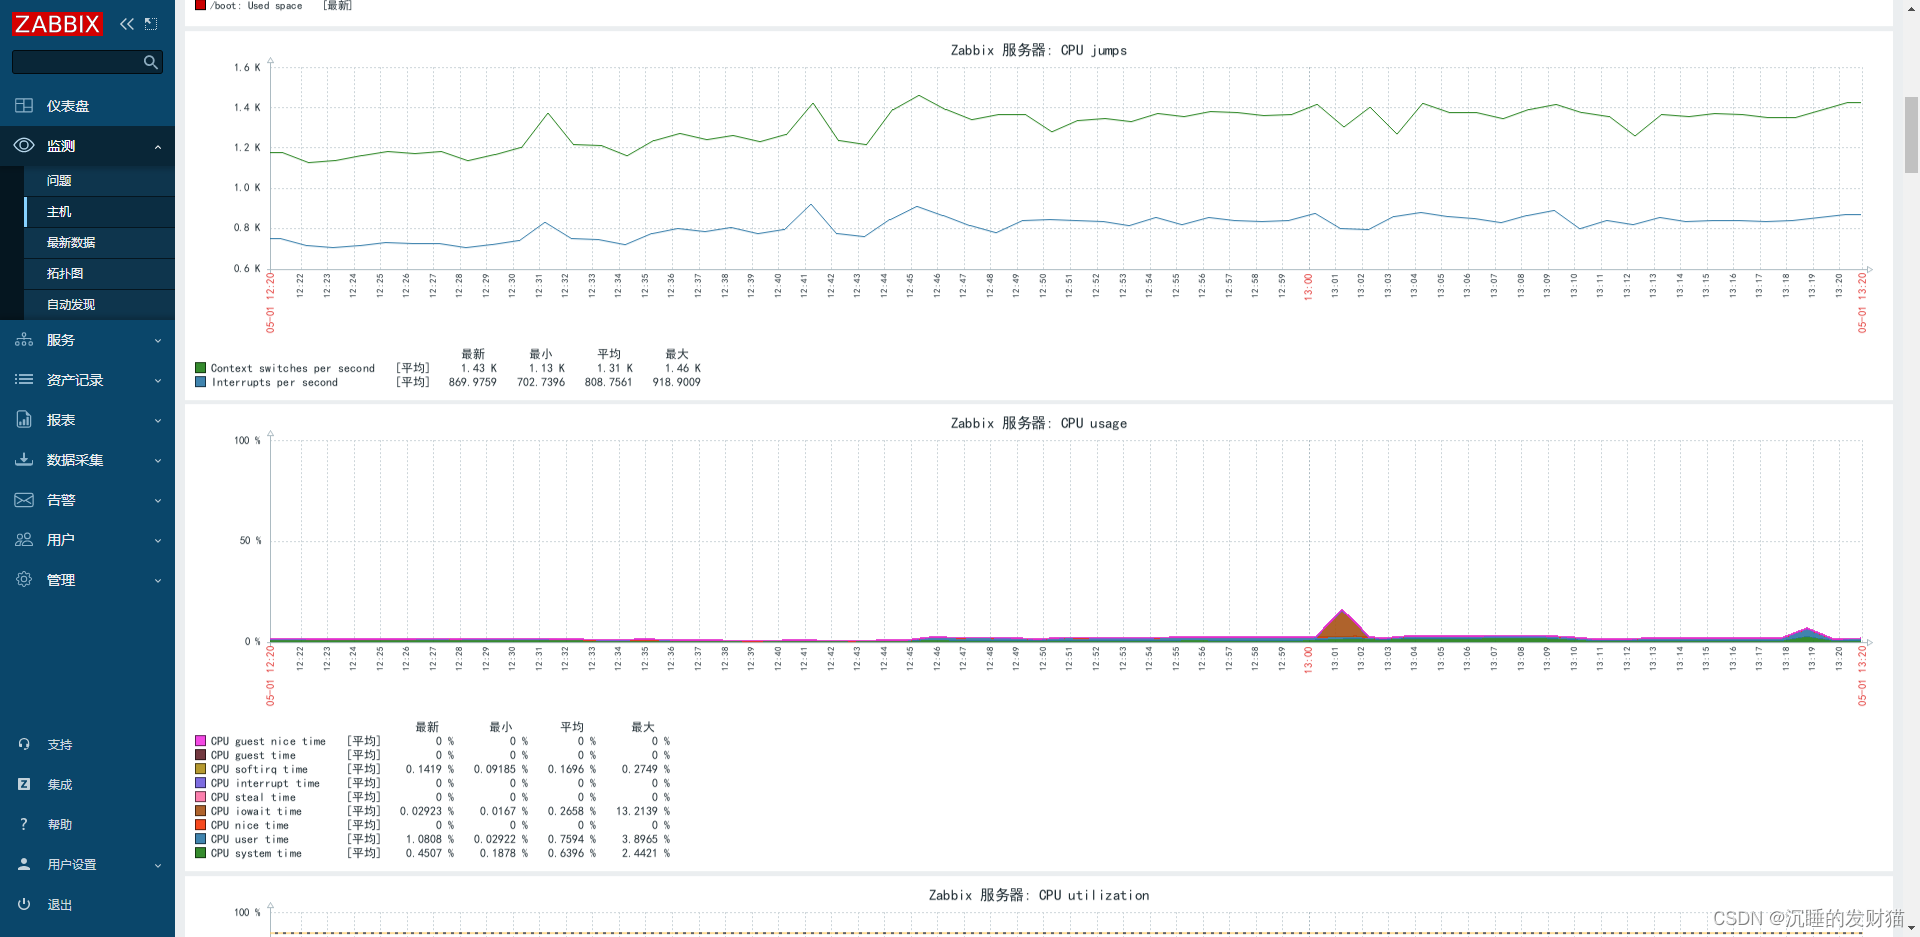Expand the 资产记录 menu chevron

158,381
